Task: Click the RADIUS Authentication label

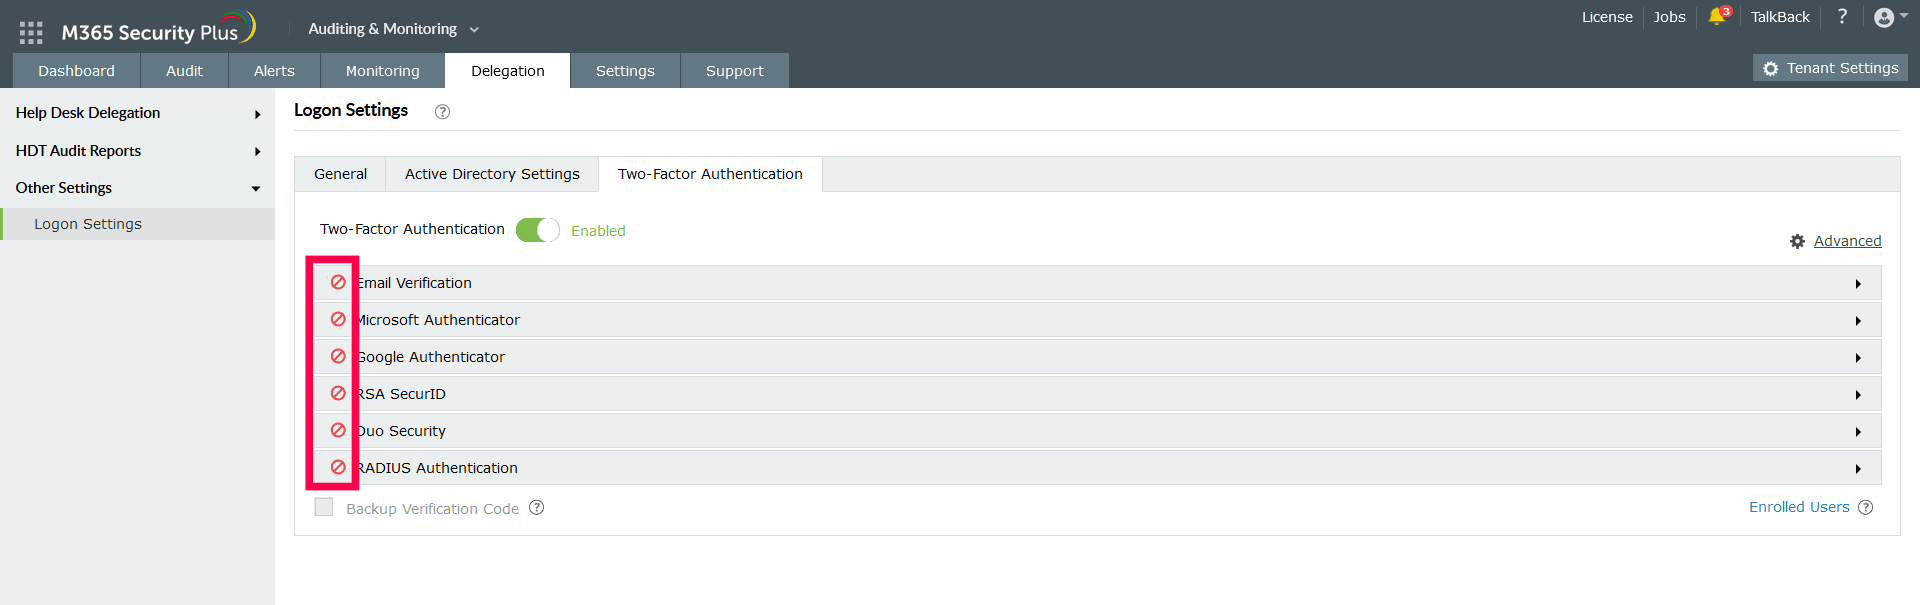Action: [x=437, y=468]
